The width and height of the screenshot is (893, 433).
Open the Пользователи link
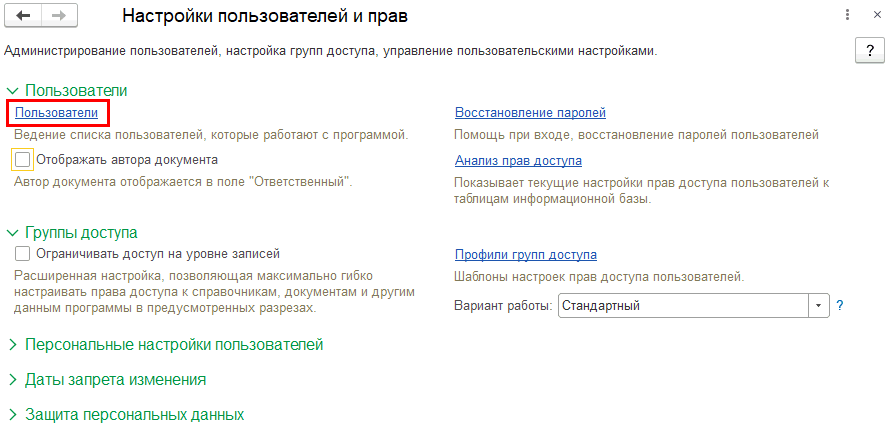(x=56, y=113)
